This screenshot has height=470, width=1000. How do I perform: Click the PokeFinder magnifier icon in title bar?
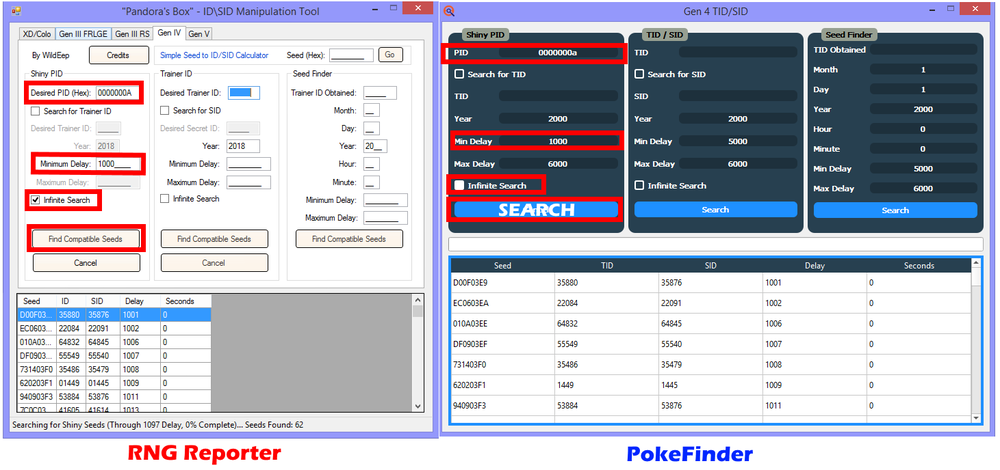click(450, 11)
